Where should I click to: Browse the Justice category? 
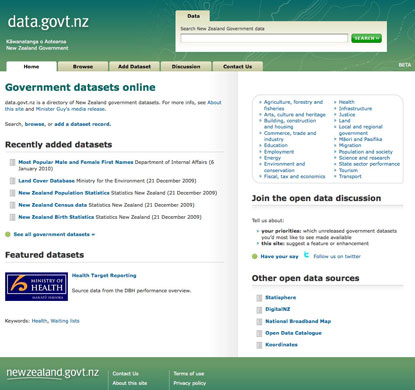(x=347, y=114)
